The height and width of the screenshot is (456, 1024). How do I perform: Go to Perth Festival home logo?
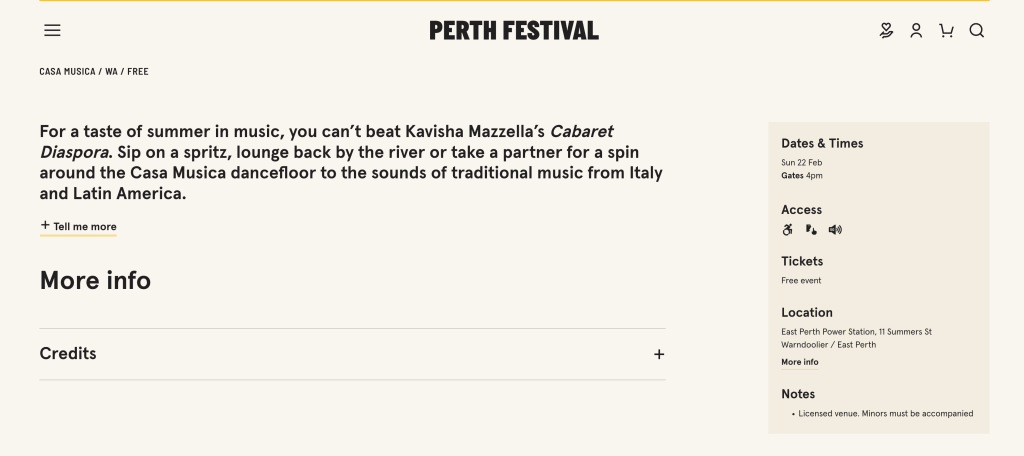point(514,30)
